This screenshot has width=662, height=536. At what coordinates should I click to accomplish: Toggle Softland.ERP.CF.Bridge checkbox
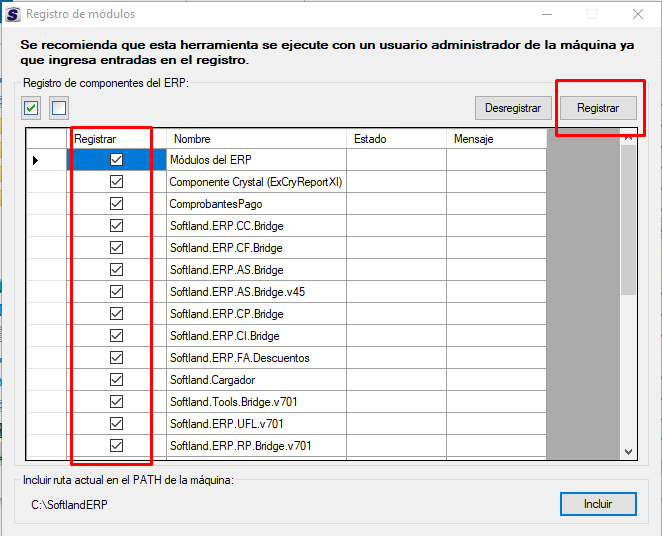click(x=117, y=247)
